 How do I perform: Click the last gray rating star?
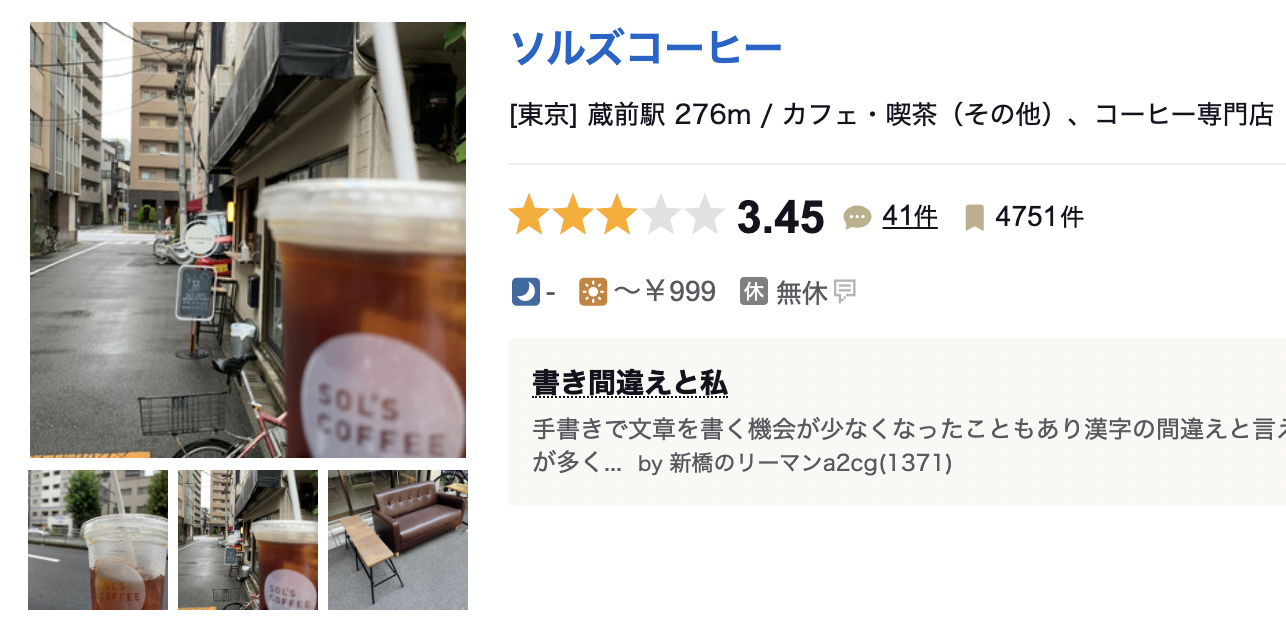click(705, 216)
